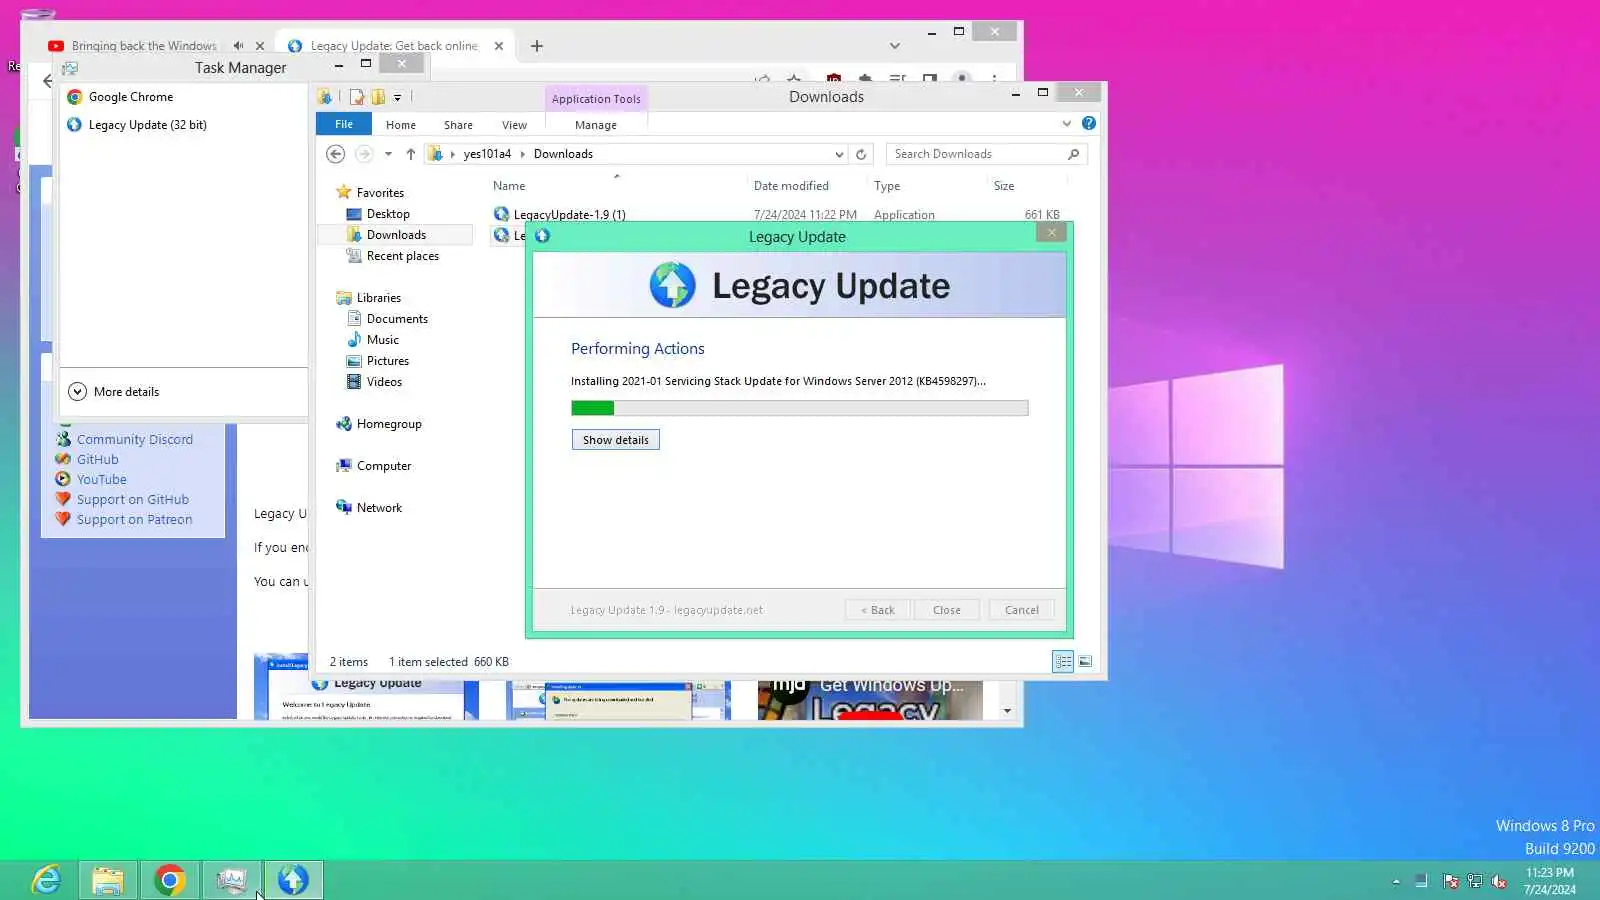This screenshot has height=900, width=1600.
Task: Expand the ribbon with the chevron
Action: click(x=1066, y=123)
